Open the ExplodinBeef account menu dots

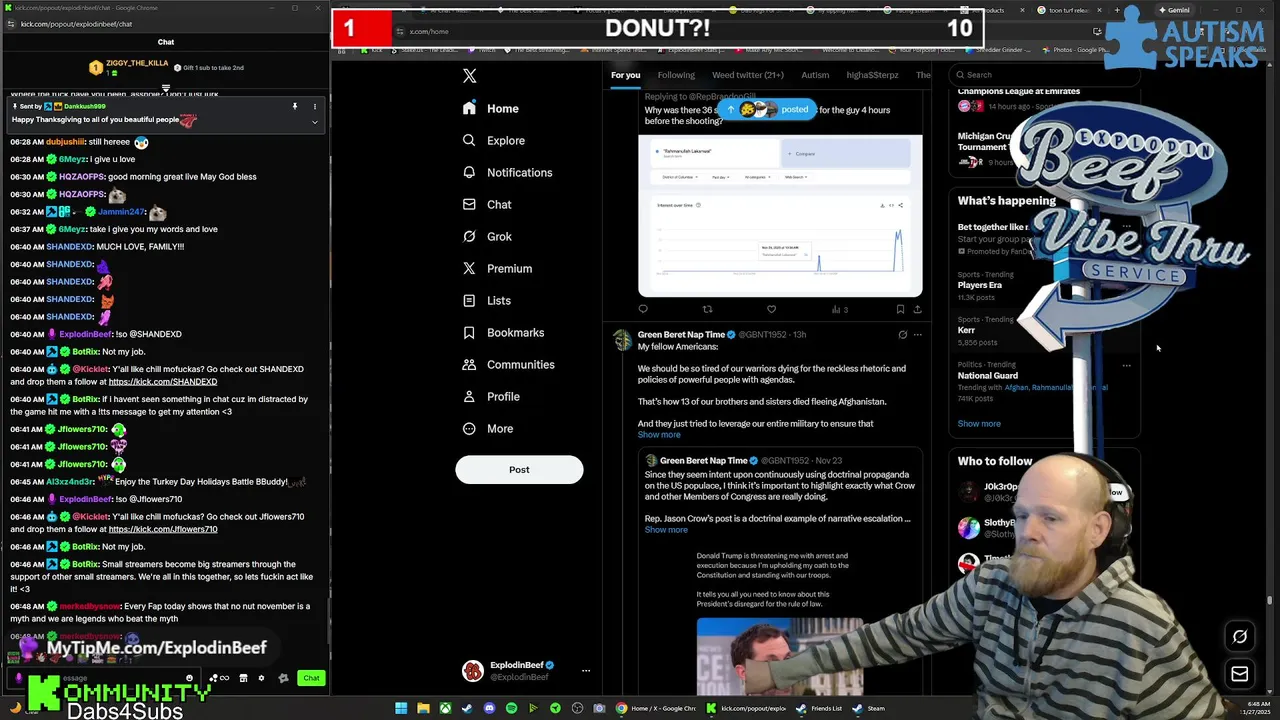tap(586, 671)
